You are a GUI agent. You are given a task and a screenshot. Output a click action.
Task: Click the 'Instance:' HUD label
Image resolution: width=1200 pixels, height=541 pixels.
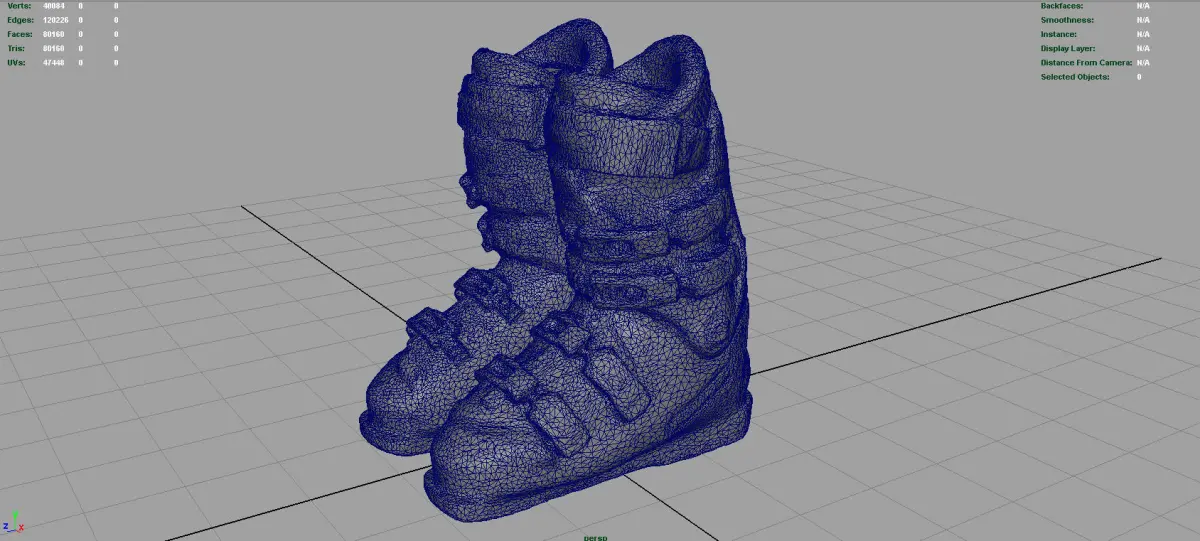(x=1059, y=34)
